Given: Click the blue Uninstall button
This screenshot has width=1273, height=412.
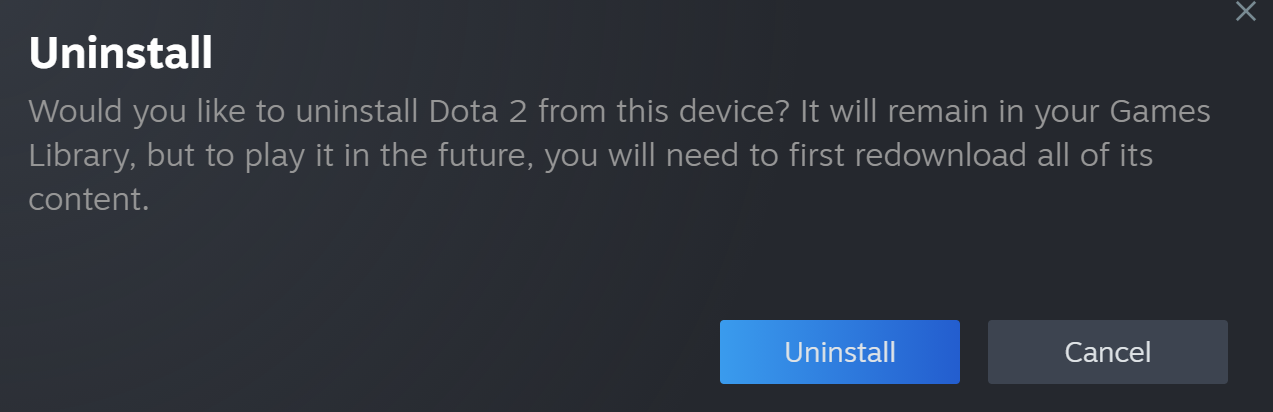Looking at the screenshot, I should [839, 352].
